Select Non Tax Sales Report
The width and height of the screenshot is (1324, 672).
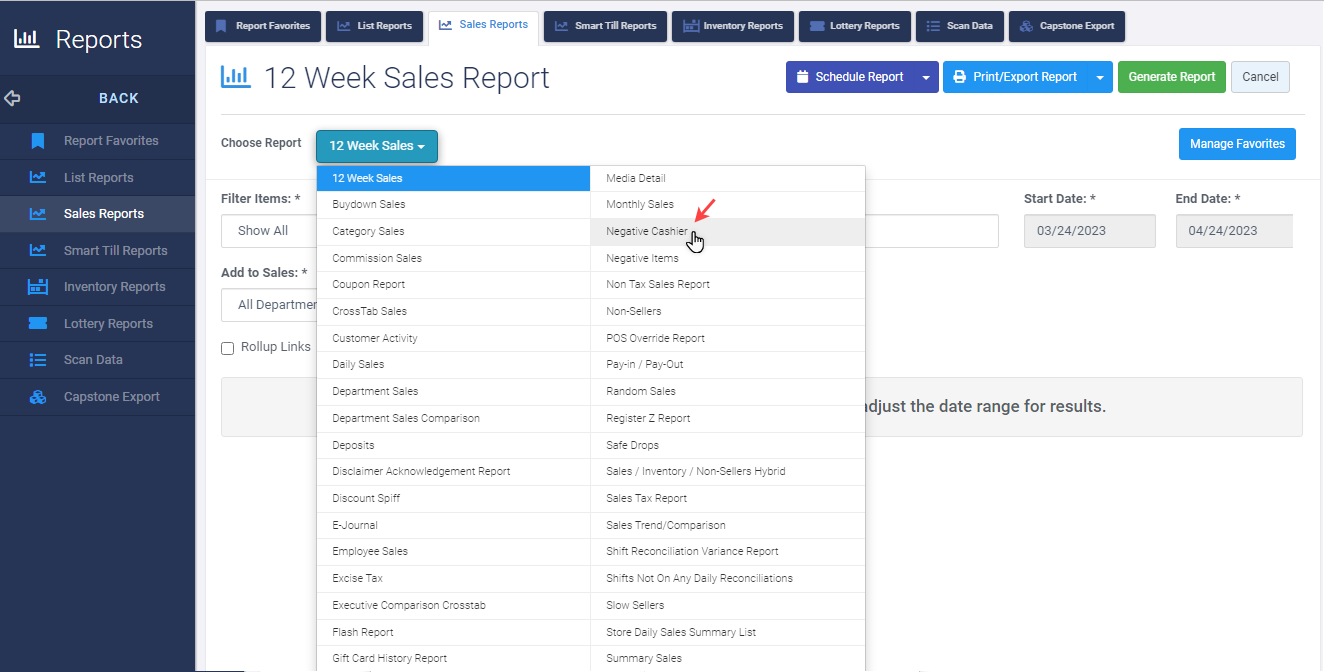[728, 285]
